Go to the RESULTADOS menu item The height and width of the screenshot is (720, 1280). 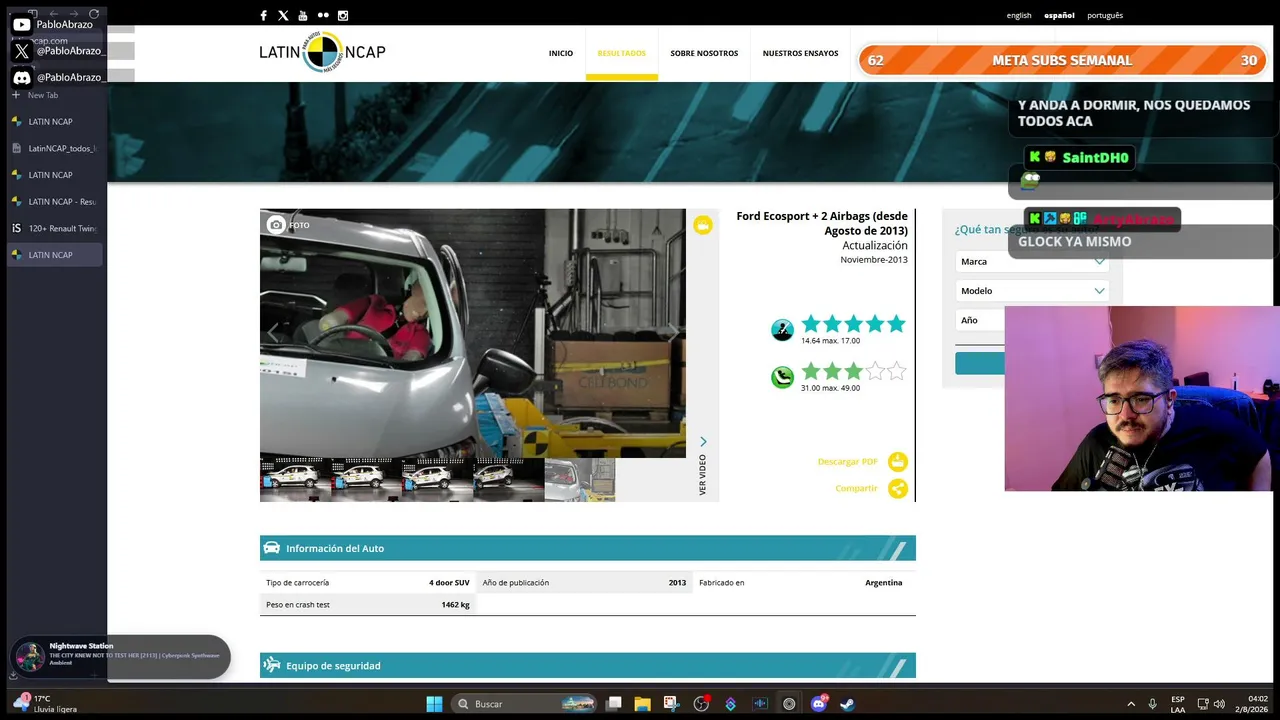[622, 53]
